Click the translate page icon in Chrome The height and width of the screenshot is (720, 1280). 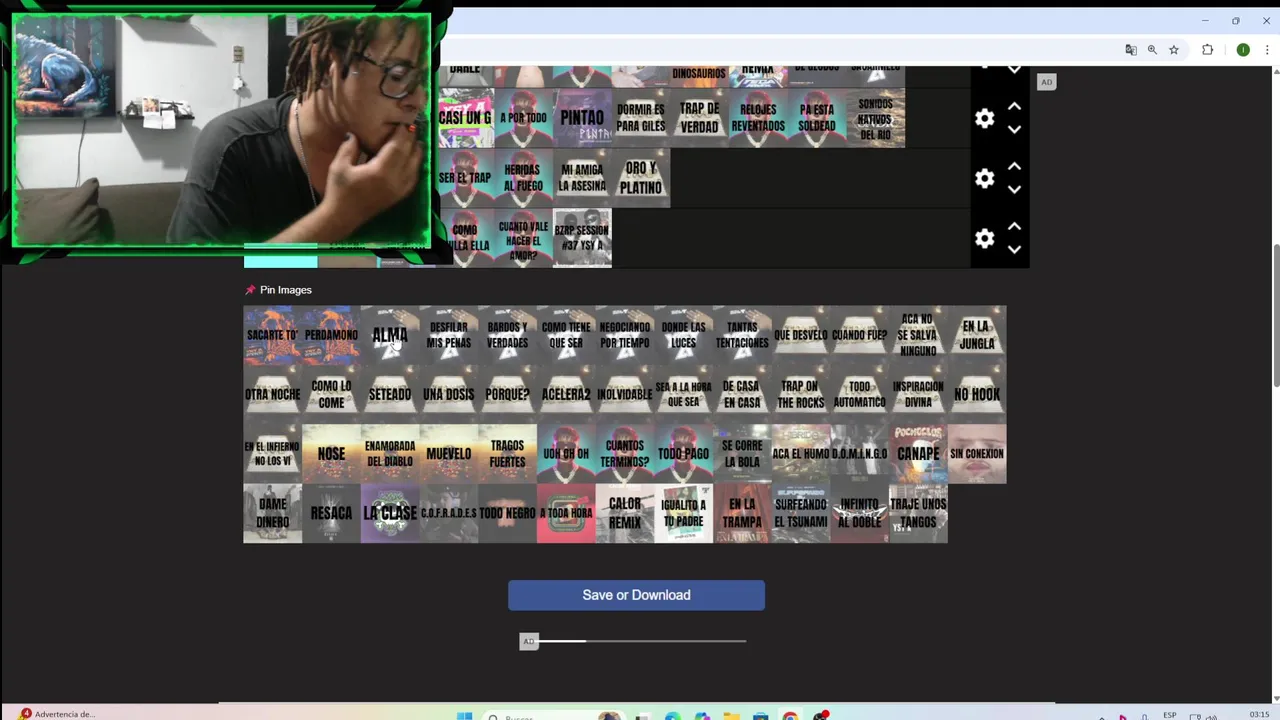coord(1130,50)
